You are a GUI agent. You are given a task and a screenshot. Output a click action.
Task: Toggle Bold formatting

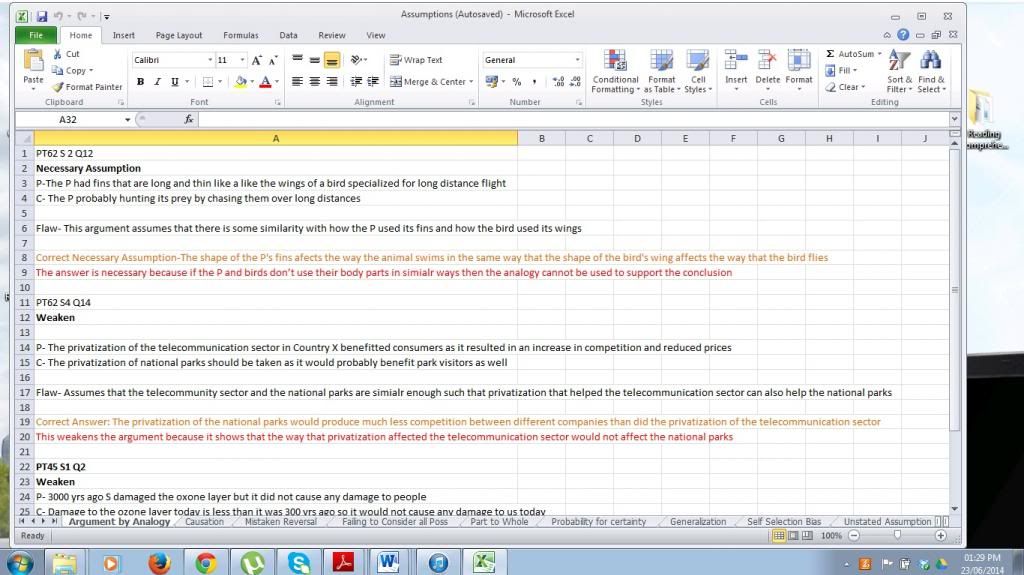[x=140, y=82]
